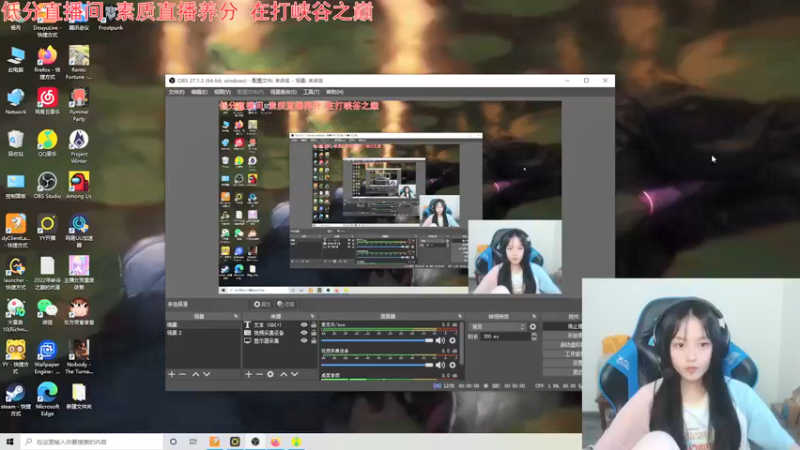This screenshot has width=800, height=450.
Task: Move source down with down arrow
Action: 294,374
